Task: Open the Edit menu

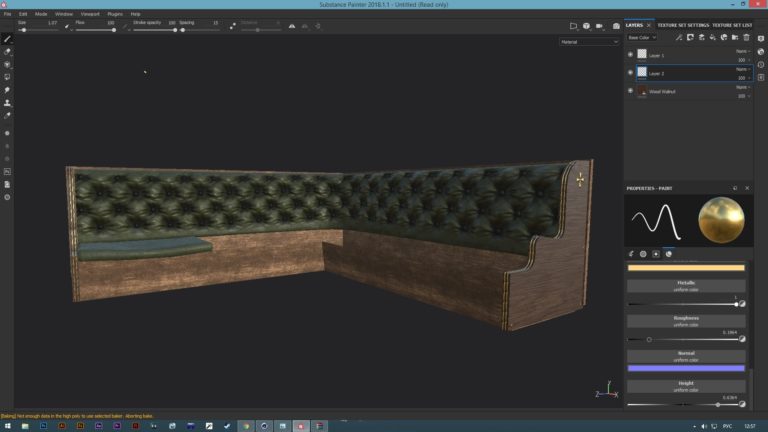Action: pyautogui.click(x=23, y=14)
